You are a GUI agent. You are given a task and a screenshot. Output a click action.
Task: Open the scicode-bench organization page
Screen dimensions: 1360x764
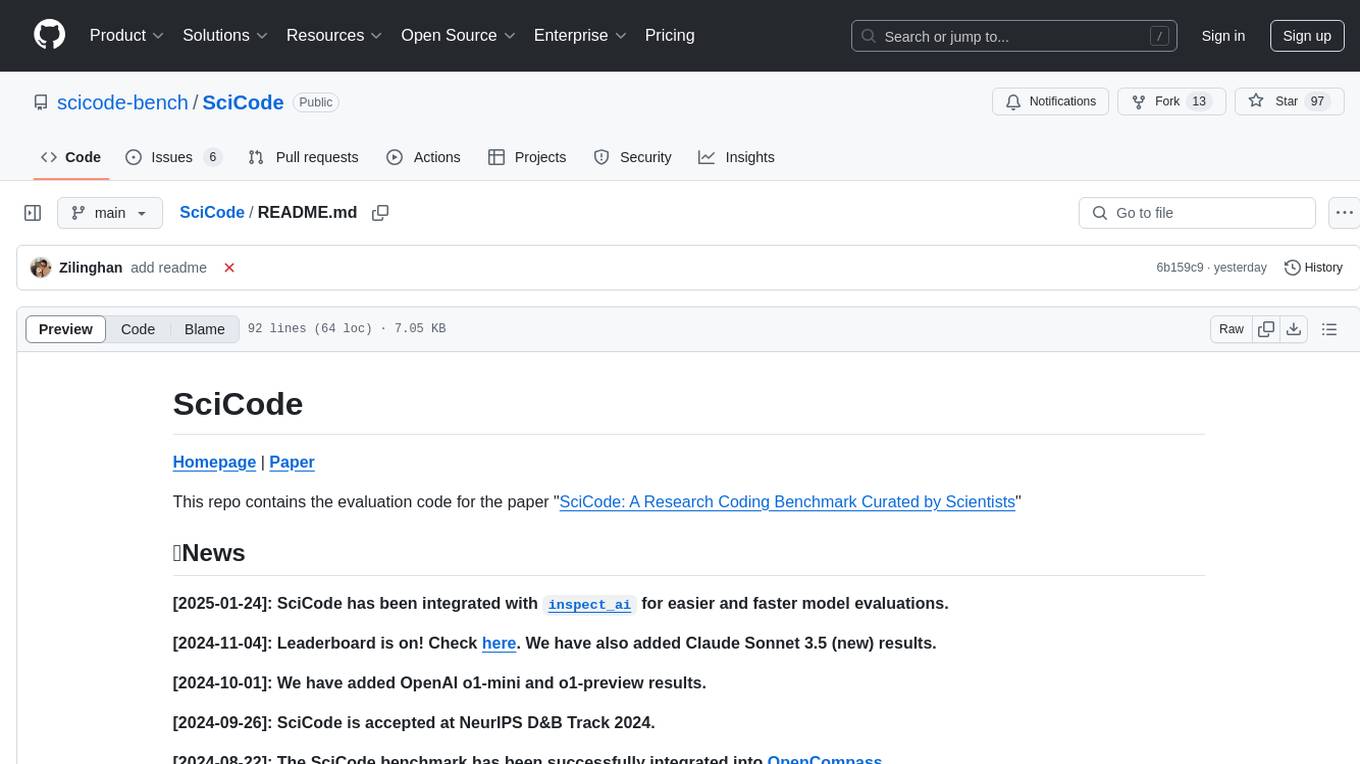123,102
